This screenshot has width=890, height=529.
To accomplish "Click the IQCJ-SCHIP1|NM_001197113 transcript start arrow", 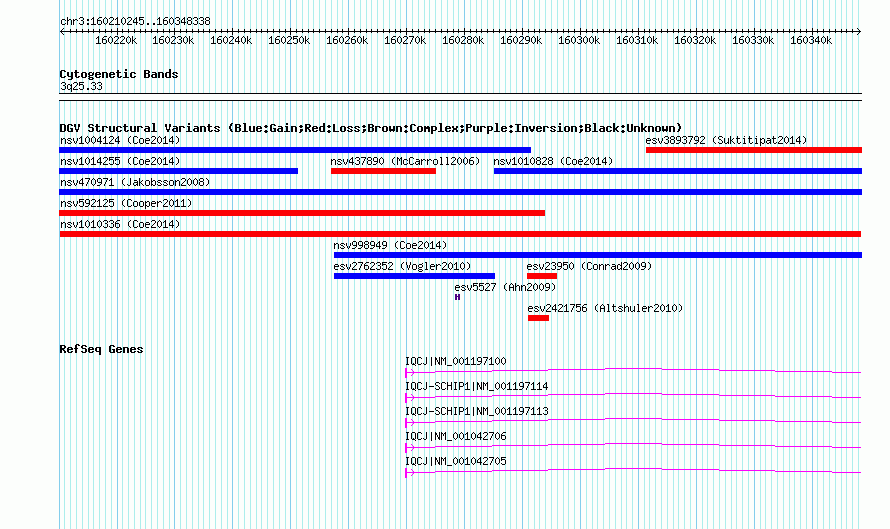I will pos(410,423).
